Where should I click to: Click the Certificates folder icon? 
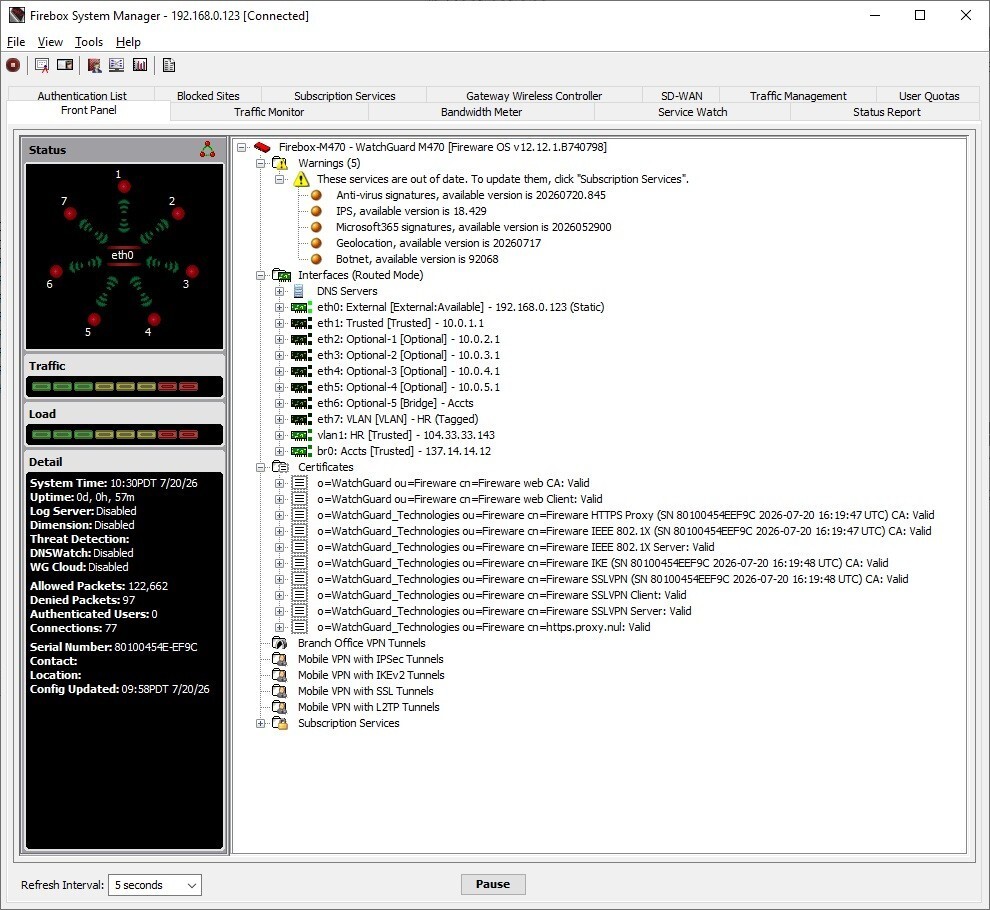[280, 467]
